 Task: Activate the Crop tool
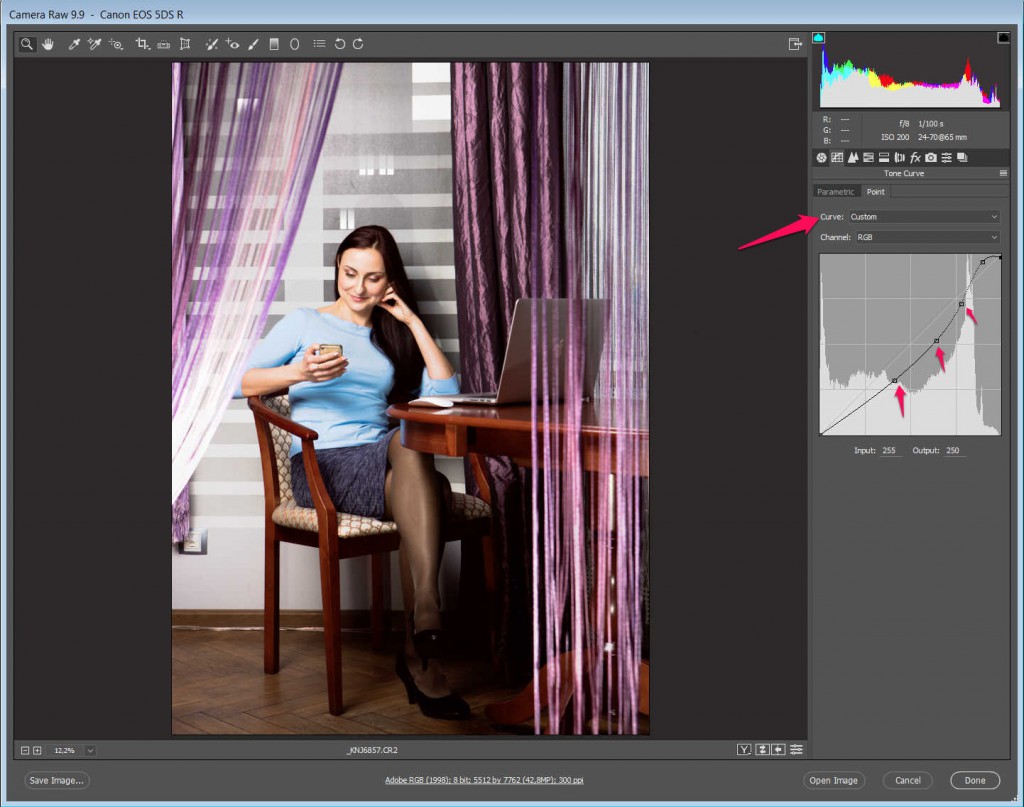142,44
